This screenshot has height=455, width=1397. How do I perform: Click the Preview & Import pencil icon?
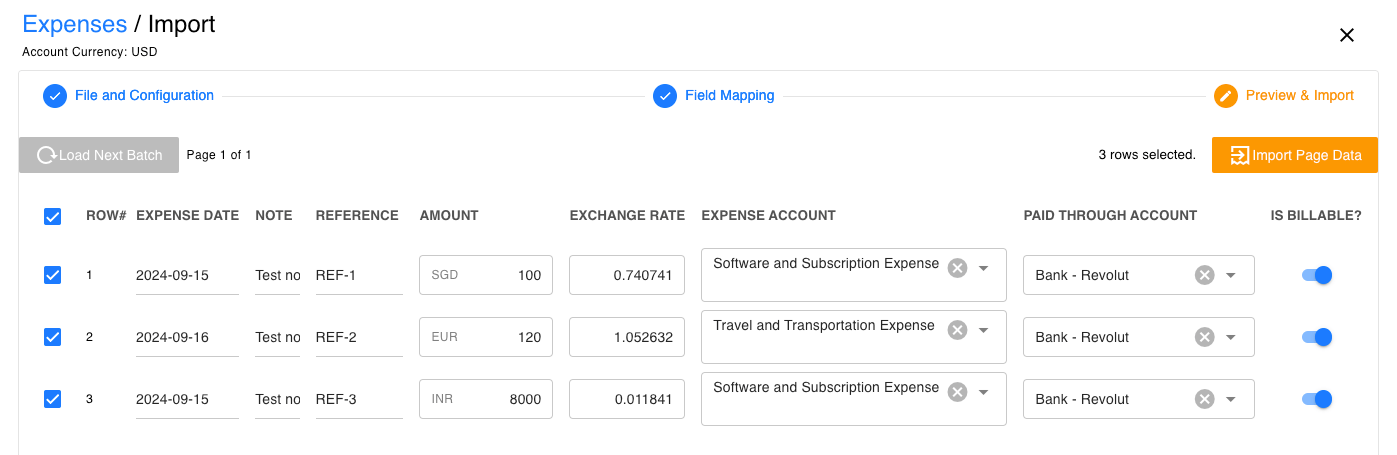pos(1226,96)
